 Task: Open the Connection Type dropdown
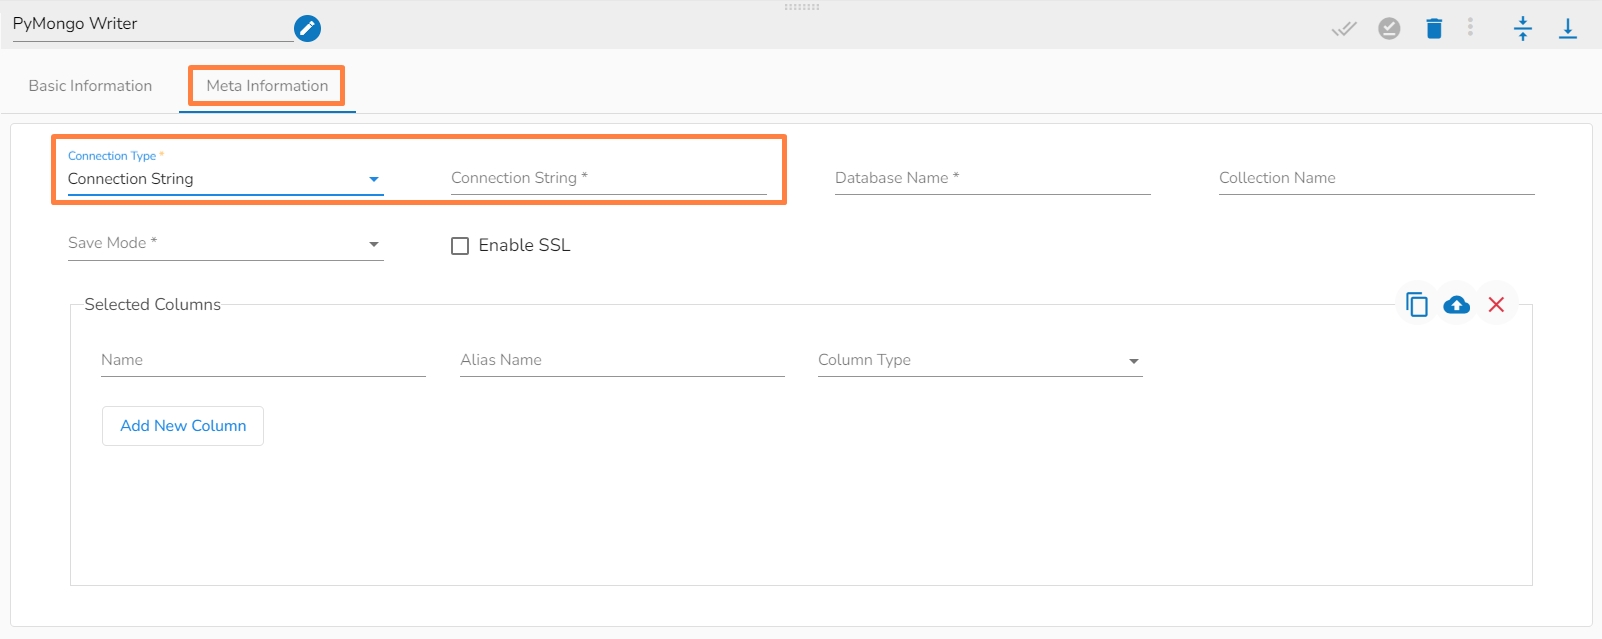225,179
